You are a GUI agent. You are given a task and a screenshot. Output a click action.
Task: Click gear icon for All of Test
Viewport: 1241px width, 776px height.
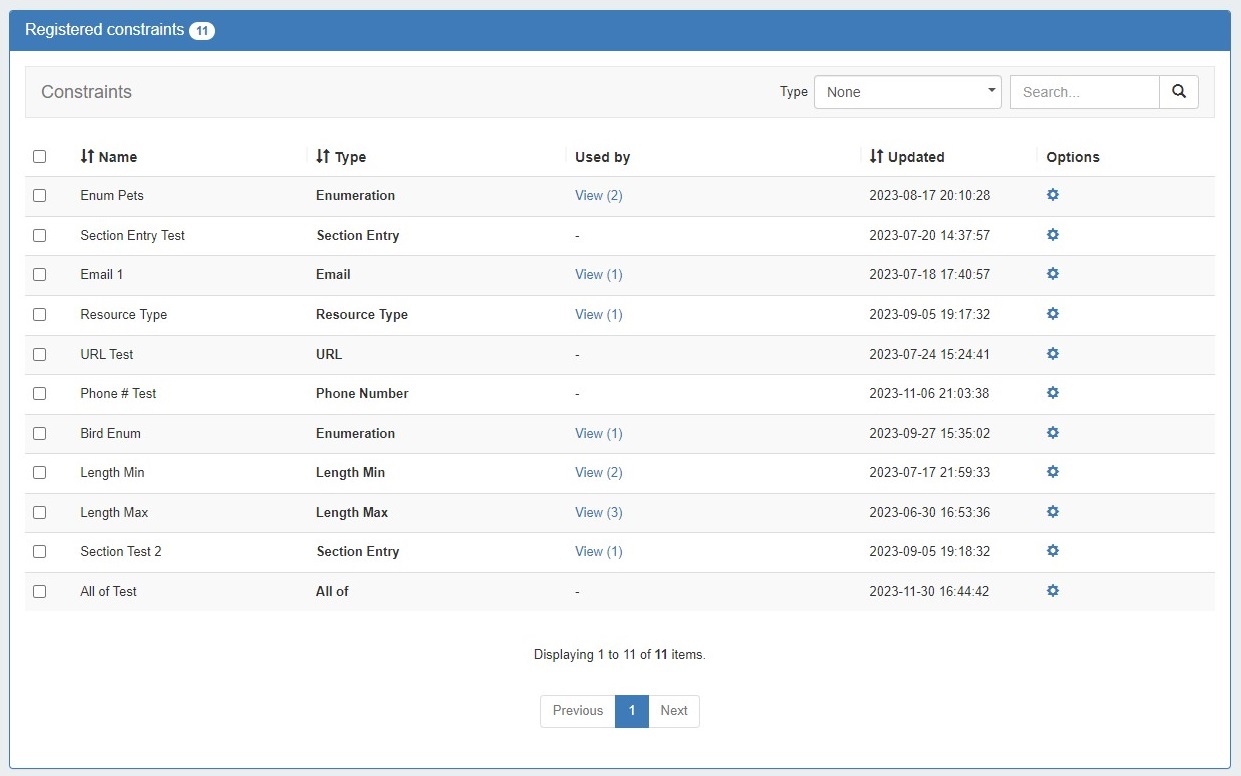[1052, 591]
